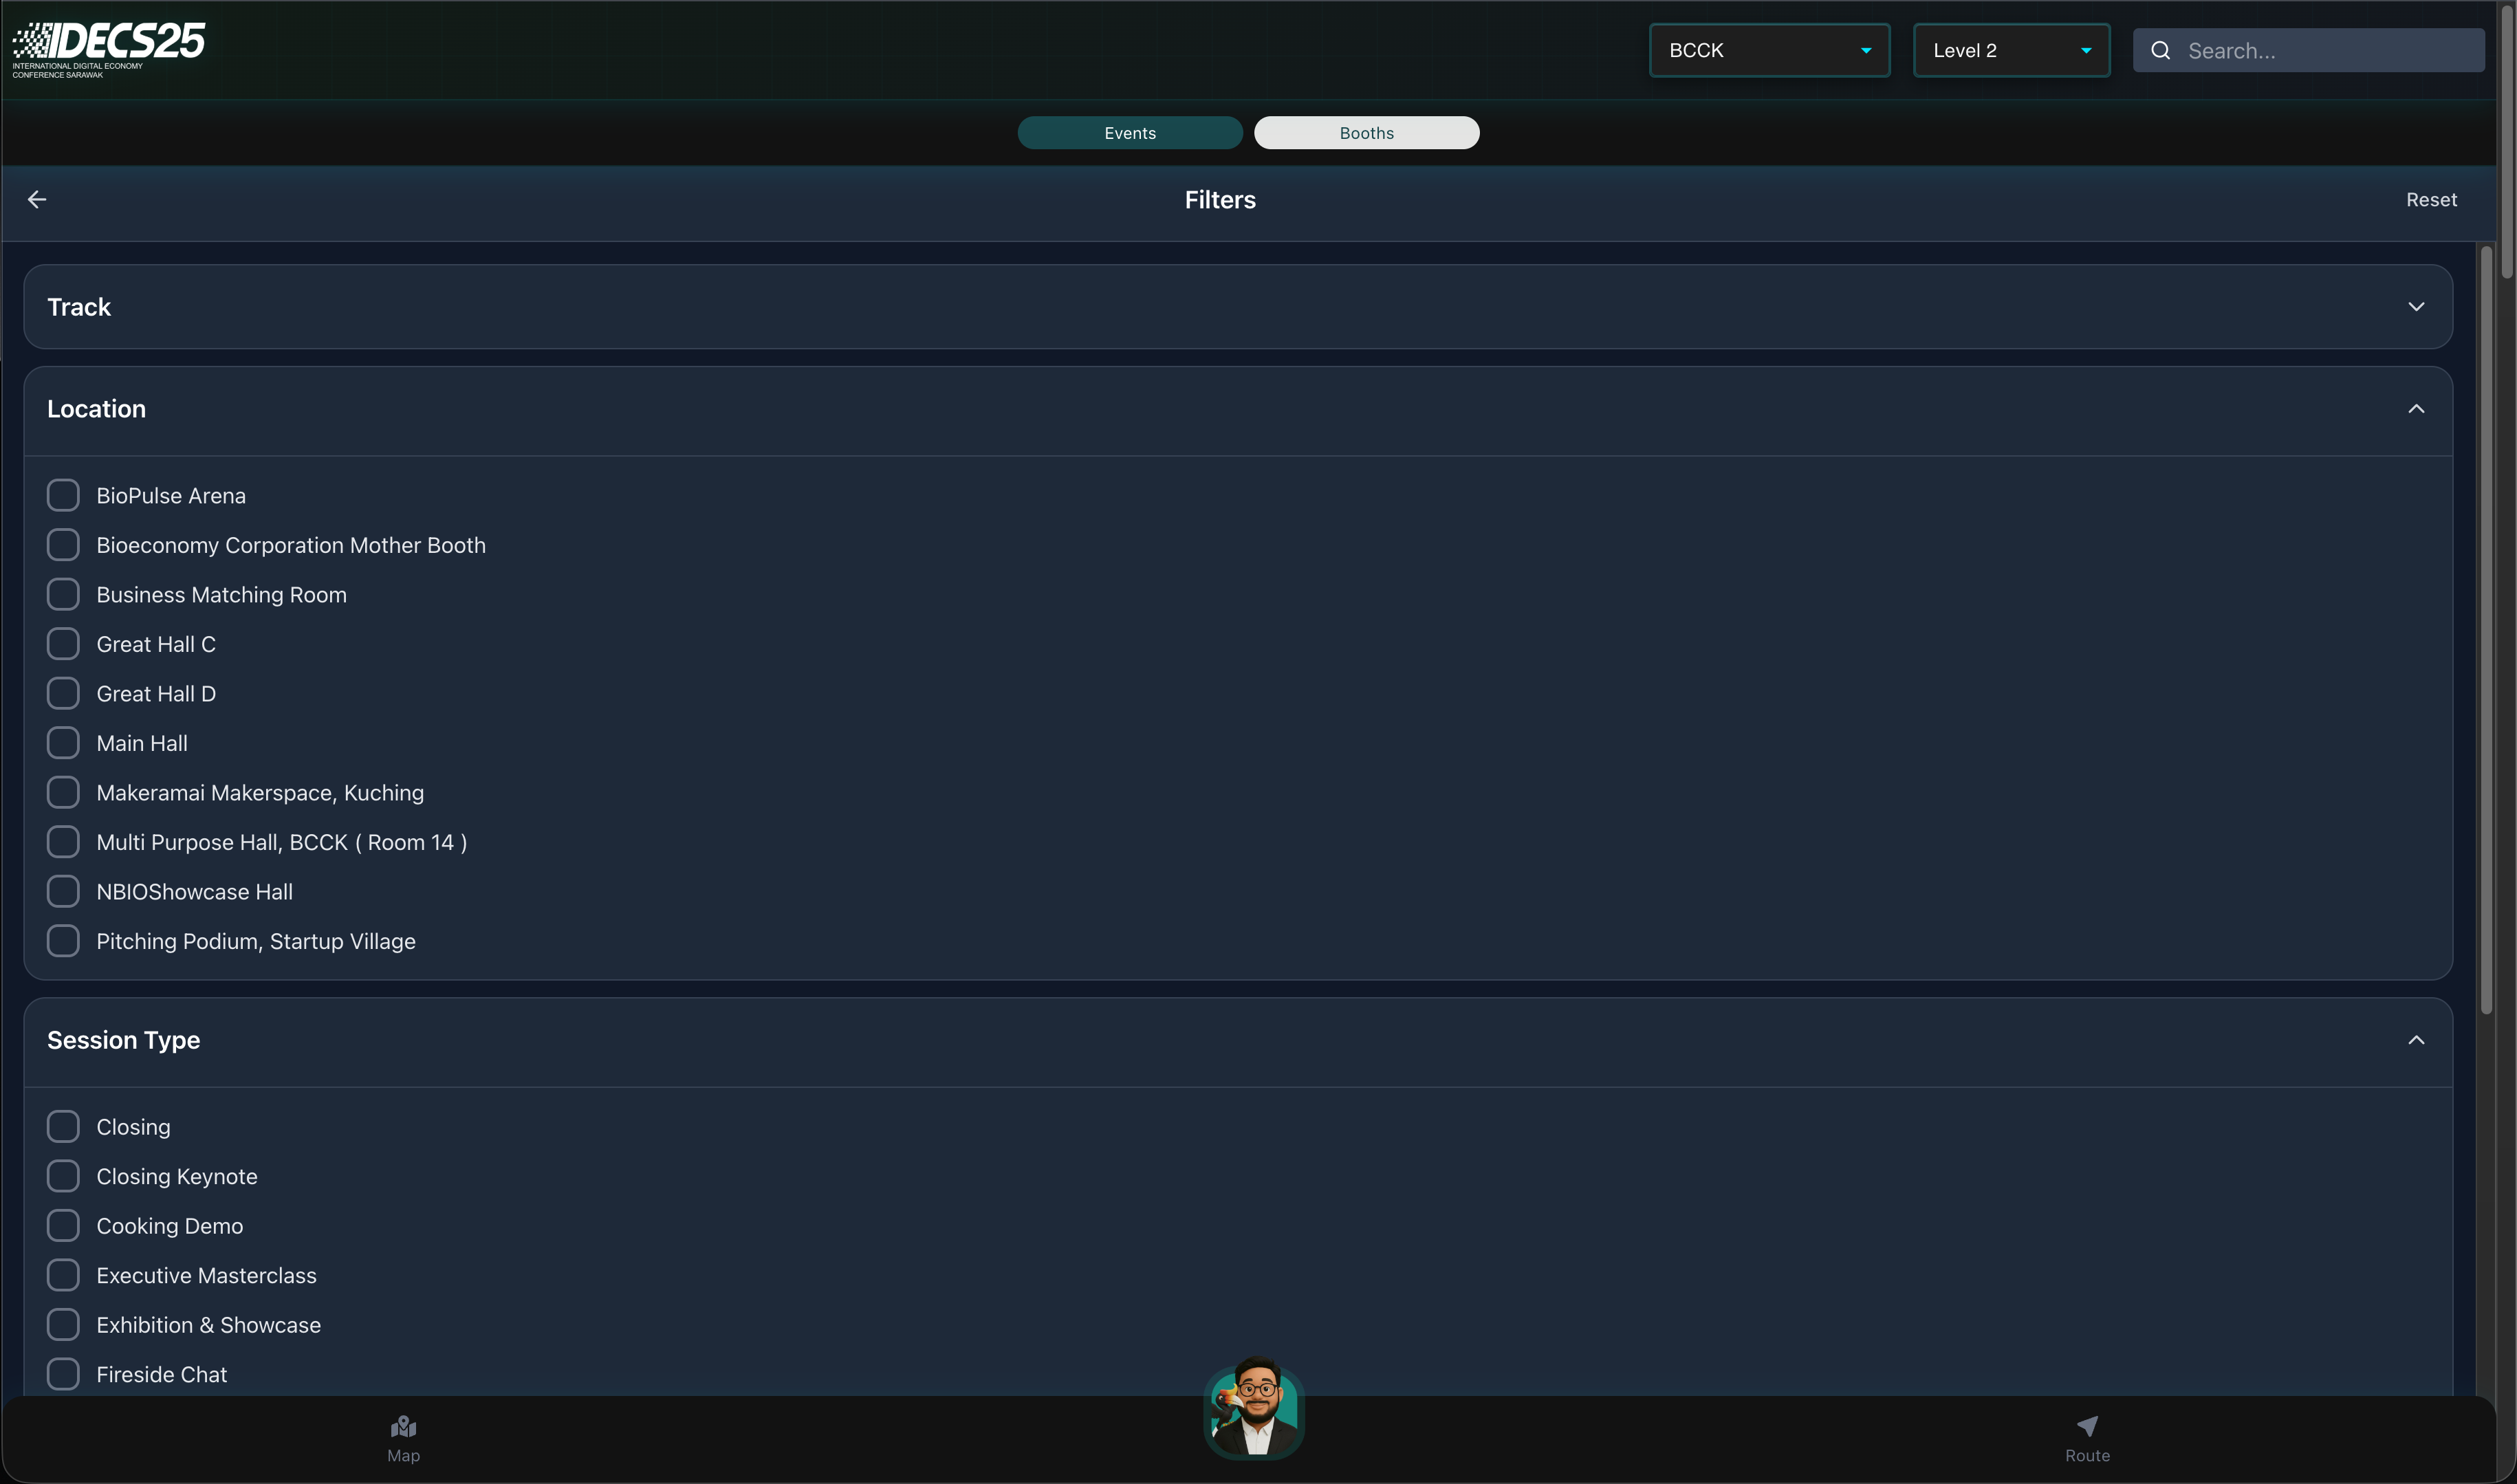Switch to the Events tab
Viewport: 2517px width, 1484px height.
[x=1130, y=133]
